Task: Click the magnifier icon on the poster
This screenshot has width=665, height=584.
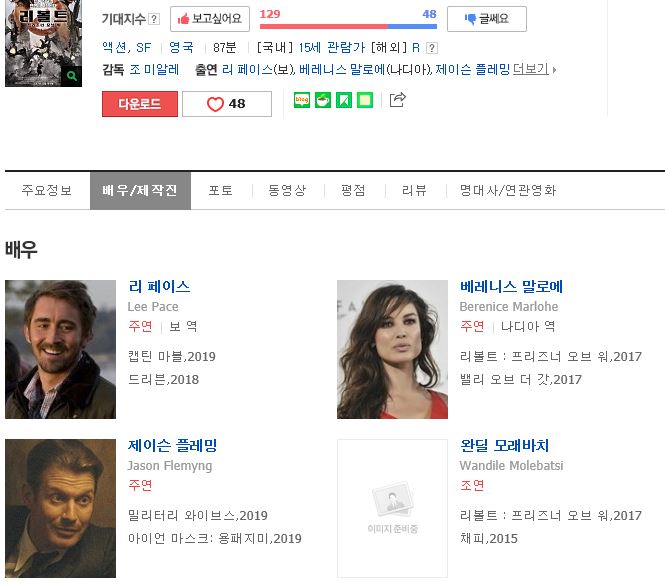Action: [x=72, y=76]
